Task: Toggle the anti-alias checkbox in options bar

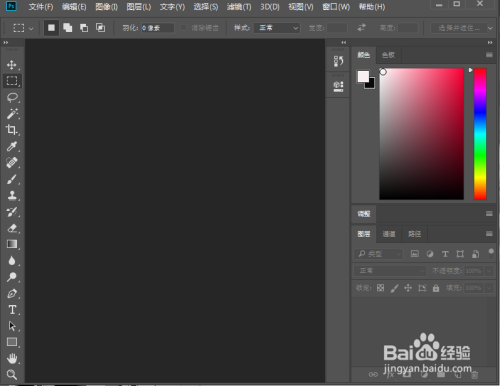Action: (x=183, y=28)
